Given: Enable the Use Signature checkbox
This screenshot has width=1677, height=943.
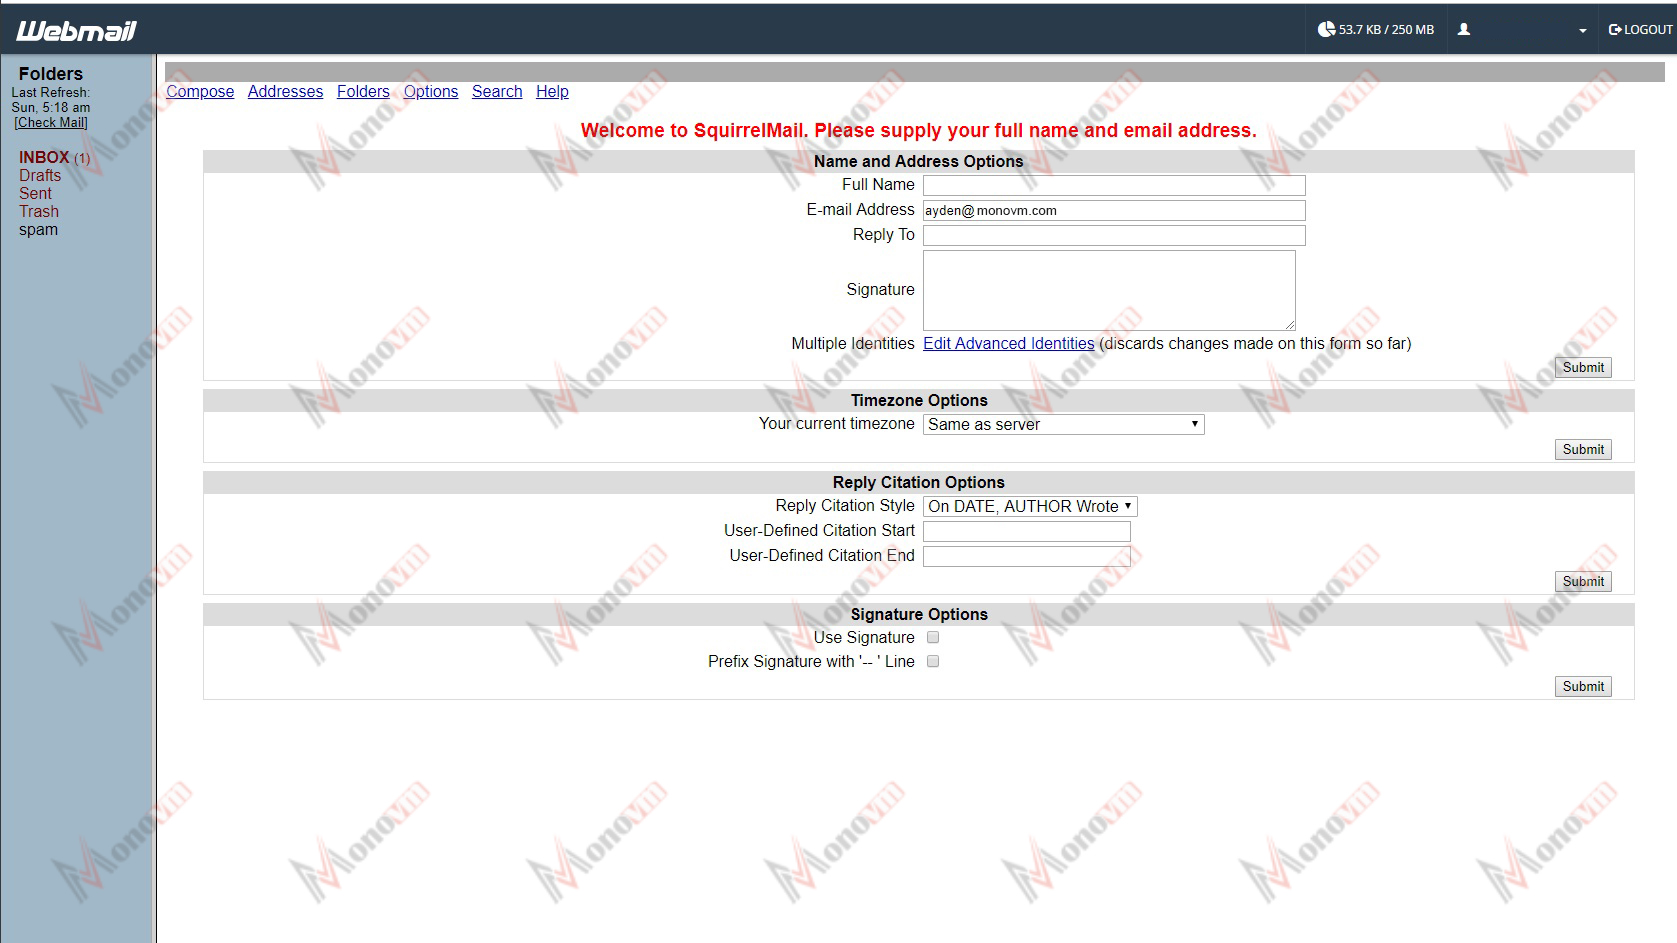Looking at the screenshot, I should [x=932, y=637].
